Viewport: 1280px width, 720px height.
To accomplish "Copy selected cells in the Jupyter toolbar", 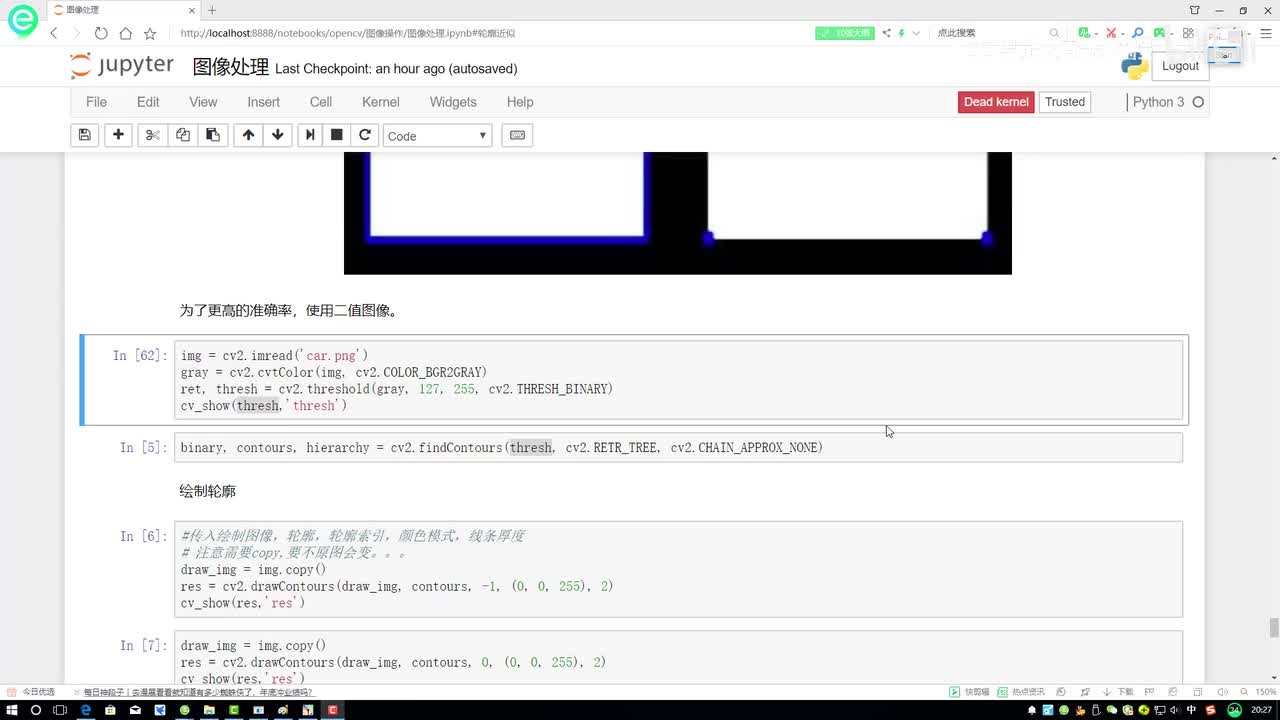I will 183,135.
